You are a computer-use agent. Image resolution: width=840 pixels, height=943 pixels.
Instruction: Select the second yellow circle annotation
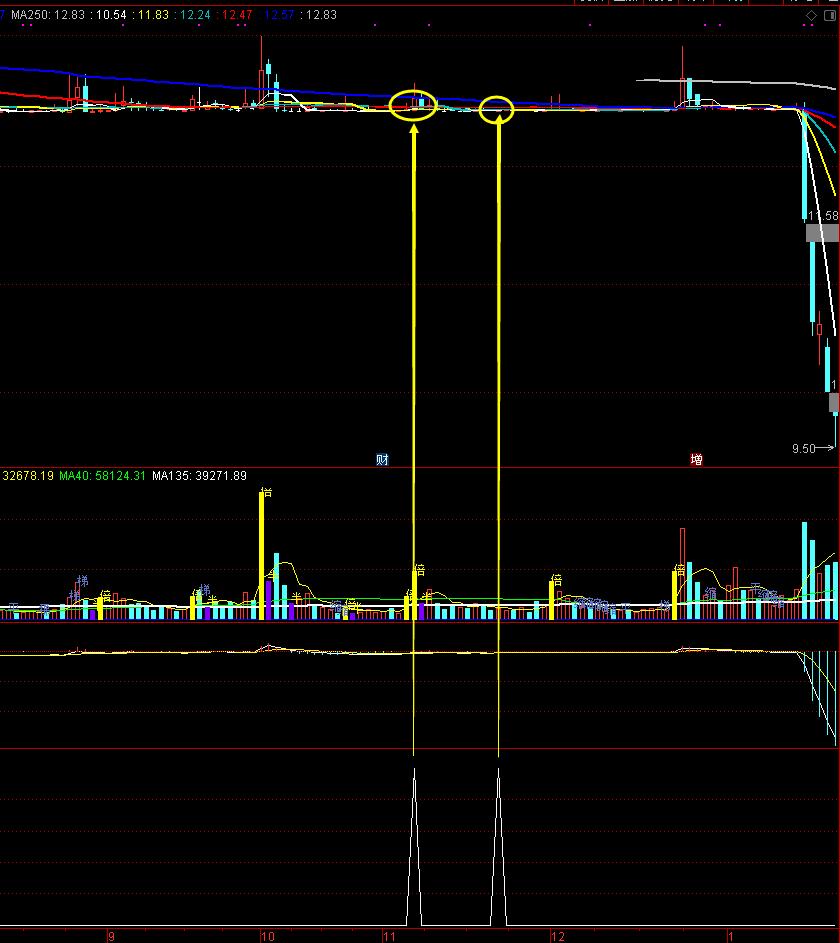pyautogui.click(x=496, y=110)
